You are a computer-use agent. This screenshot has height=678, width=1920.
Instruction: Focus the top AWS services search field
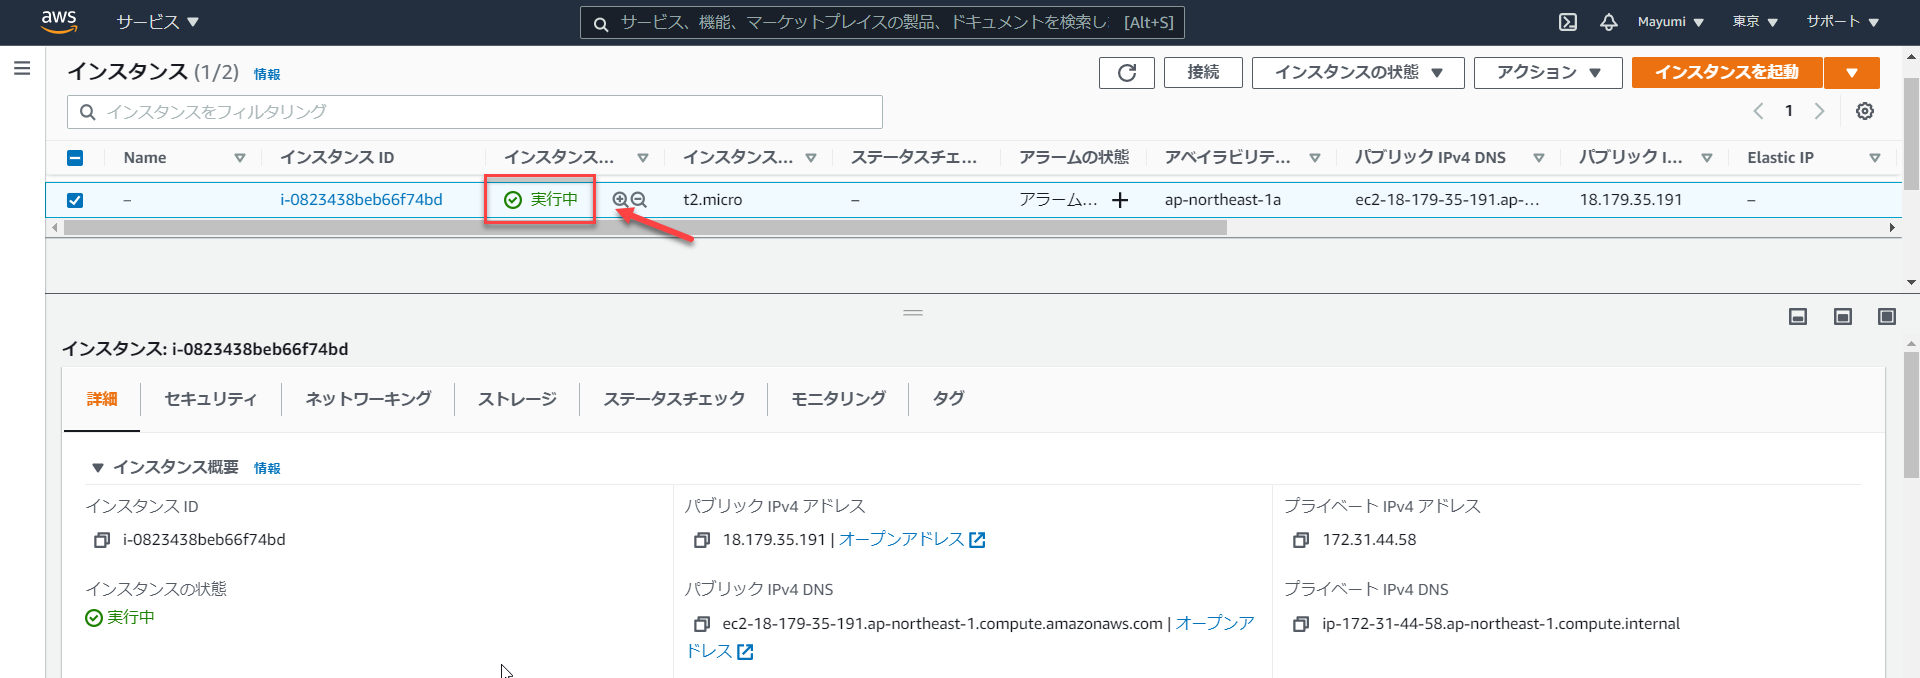click(882, 23)
